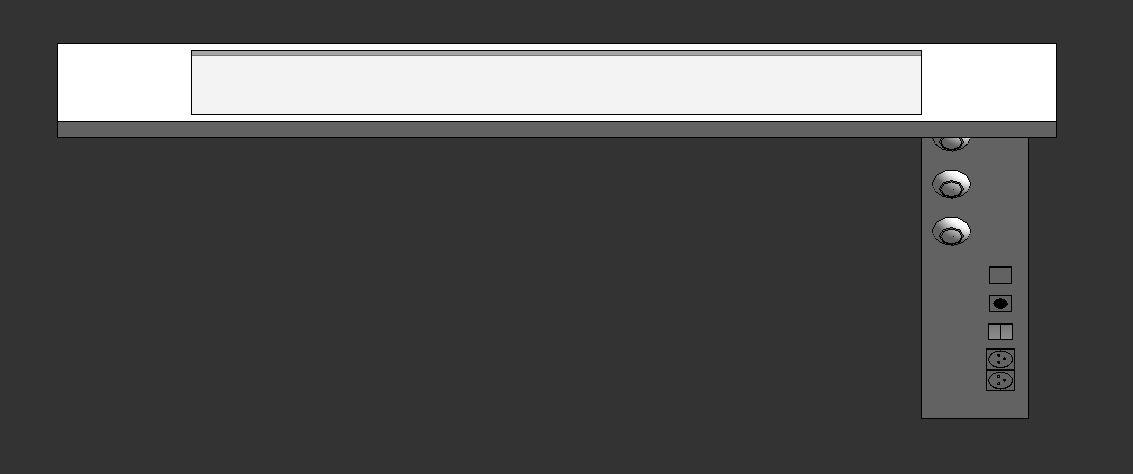Select the blank square cover plate
1133x474 pixels.
click(x=1000, y=275)
